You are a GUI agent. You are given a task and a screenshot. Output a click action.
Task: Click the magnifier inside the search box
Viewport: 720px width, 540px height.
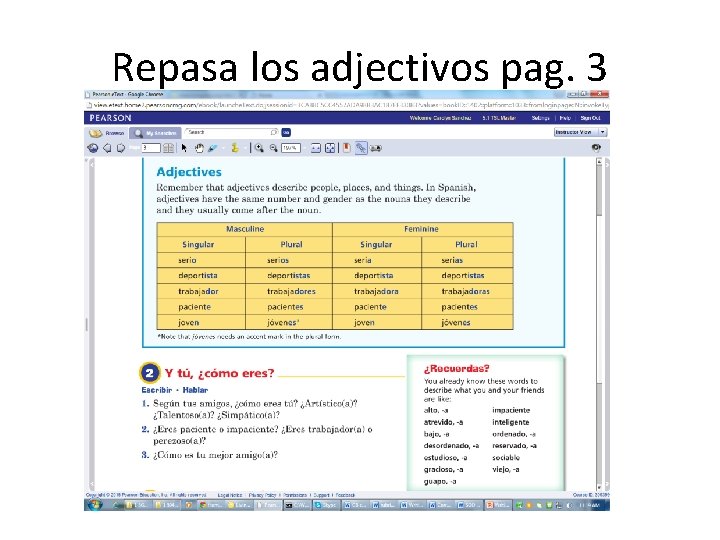(x=274, y=132)
